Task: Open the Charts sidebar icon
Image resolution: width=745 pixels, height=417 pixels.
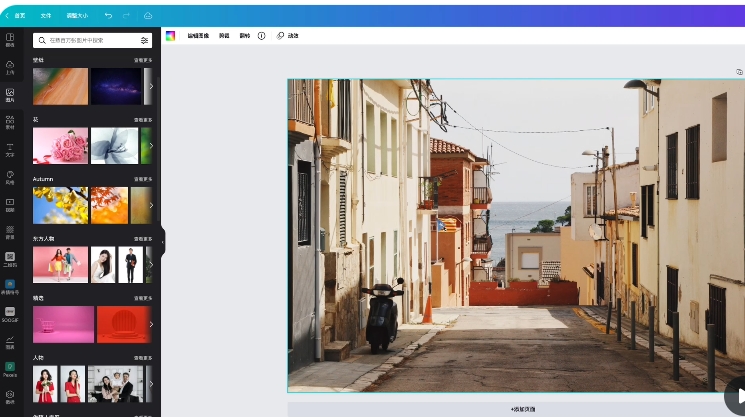Action: tap(10, 342)
